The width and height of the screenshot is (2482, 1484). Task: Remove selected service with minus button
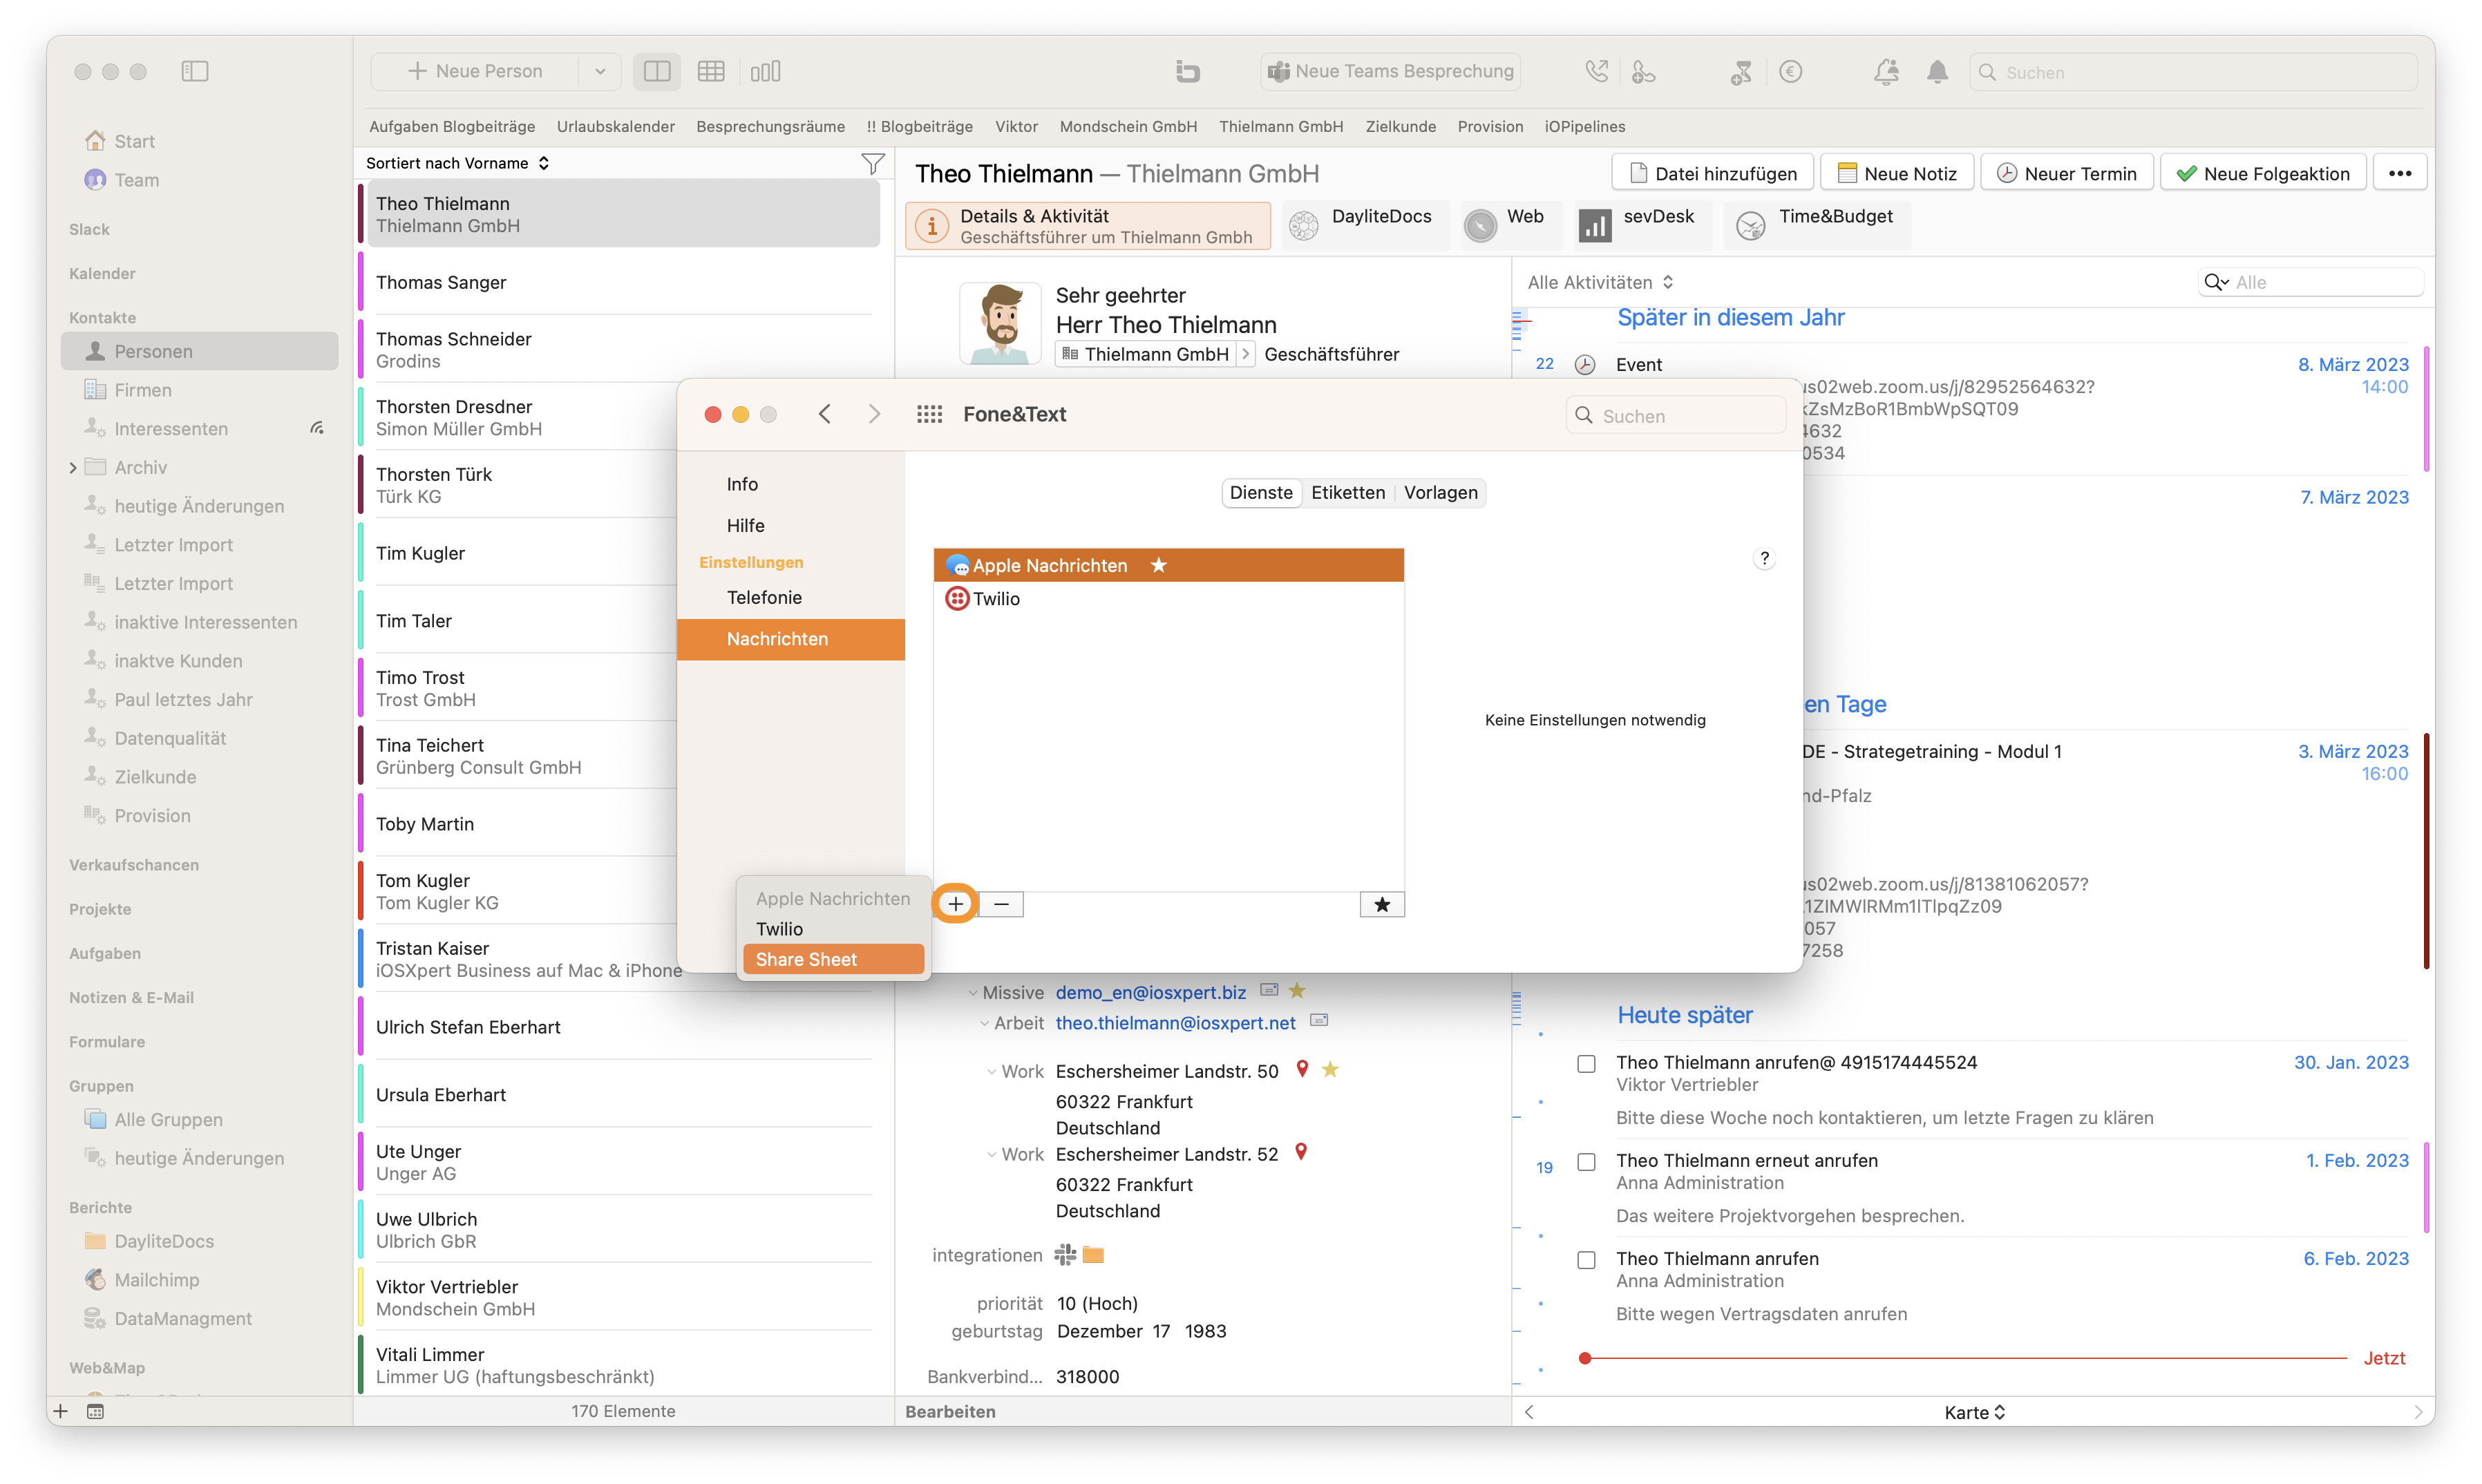[x=1001, y=904]
